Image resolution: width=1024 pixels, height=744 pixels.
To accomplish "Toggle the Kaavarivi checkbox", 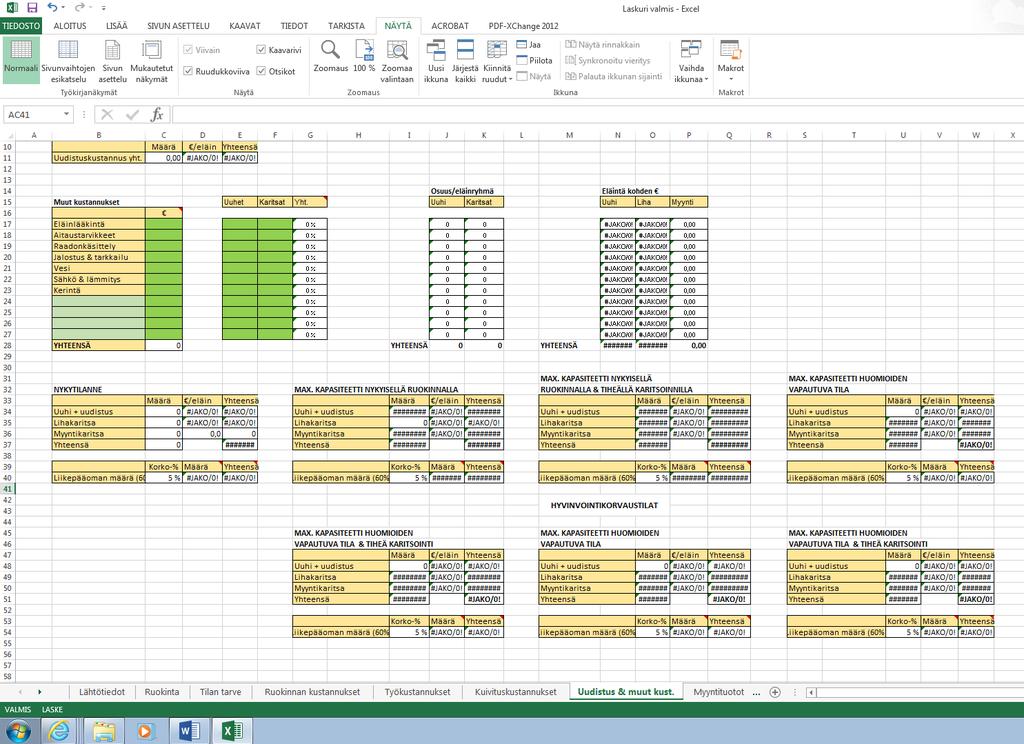I will (x=261, y=50).
